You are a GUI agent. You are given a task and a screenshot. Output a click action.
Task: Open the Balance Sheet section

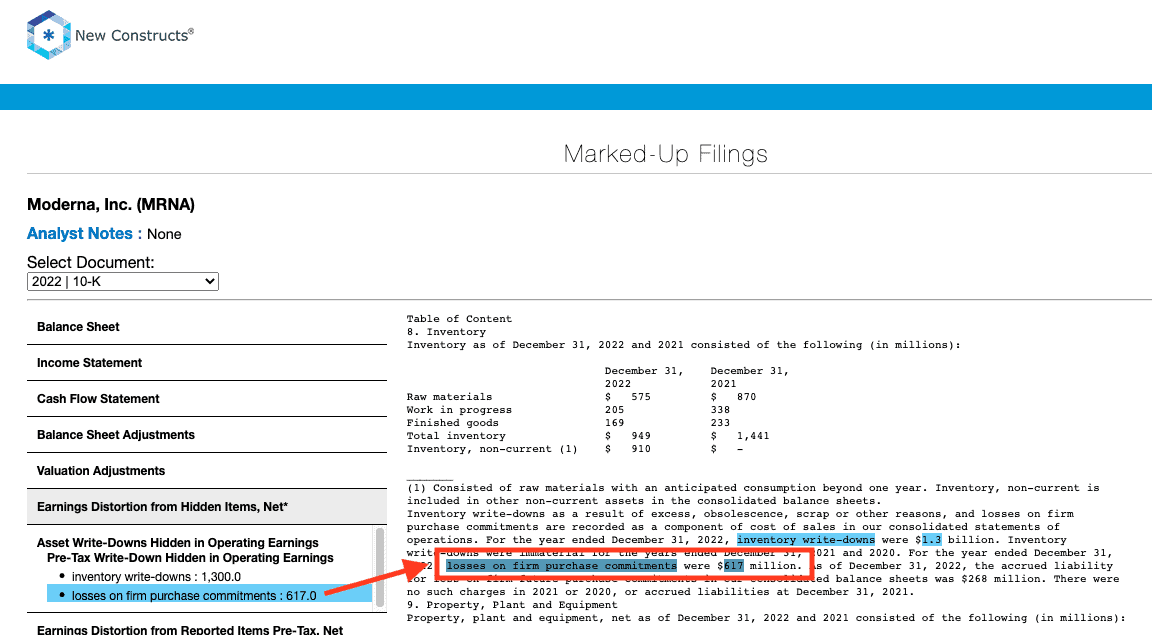click(x=206, y=327)
